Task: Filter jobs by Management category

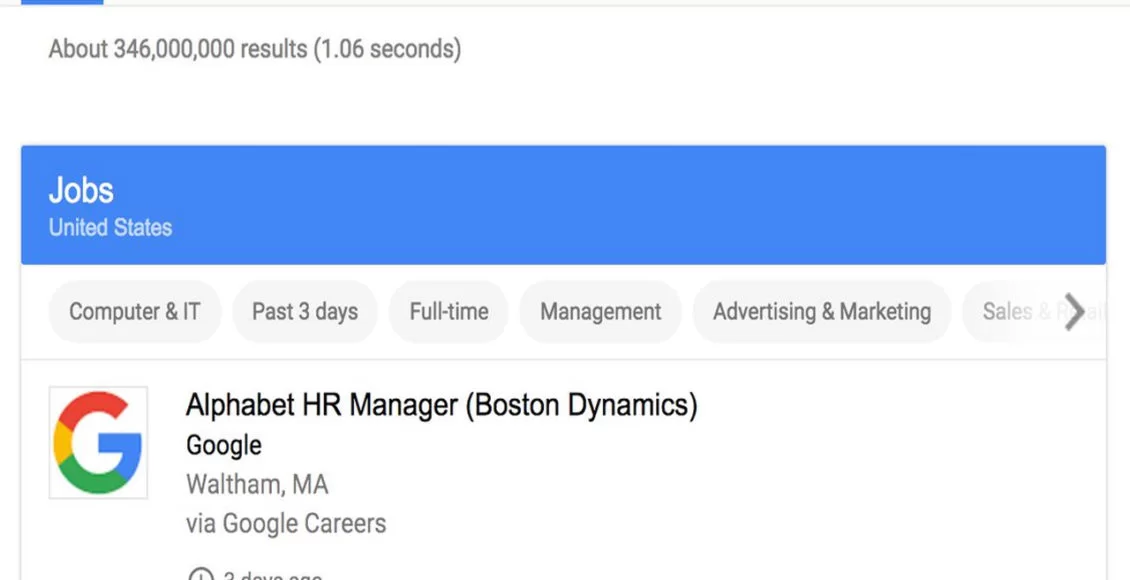Action: point(600,312)
